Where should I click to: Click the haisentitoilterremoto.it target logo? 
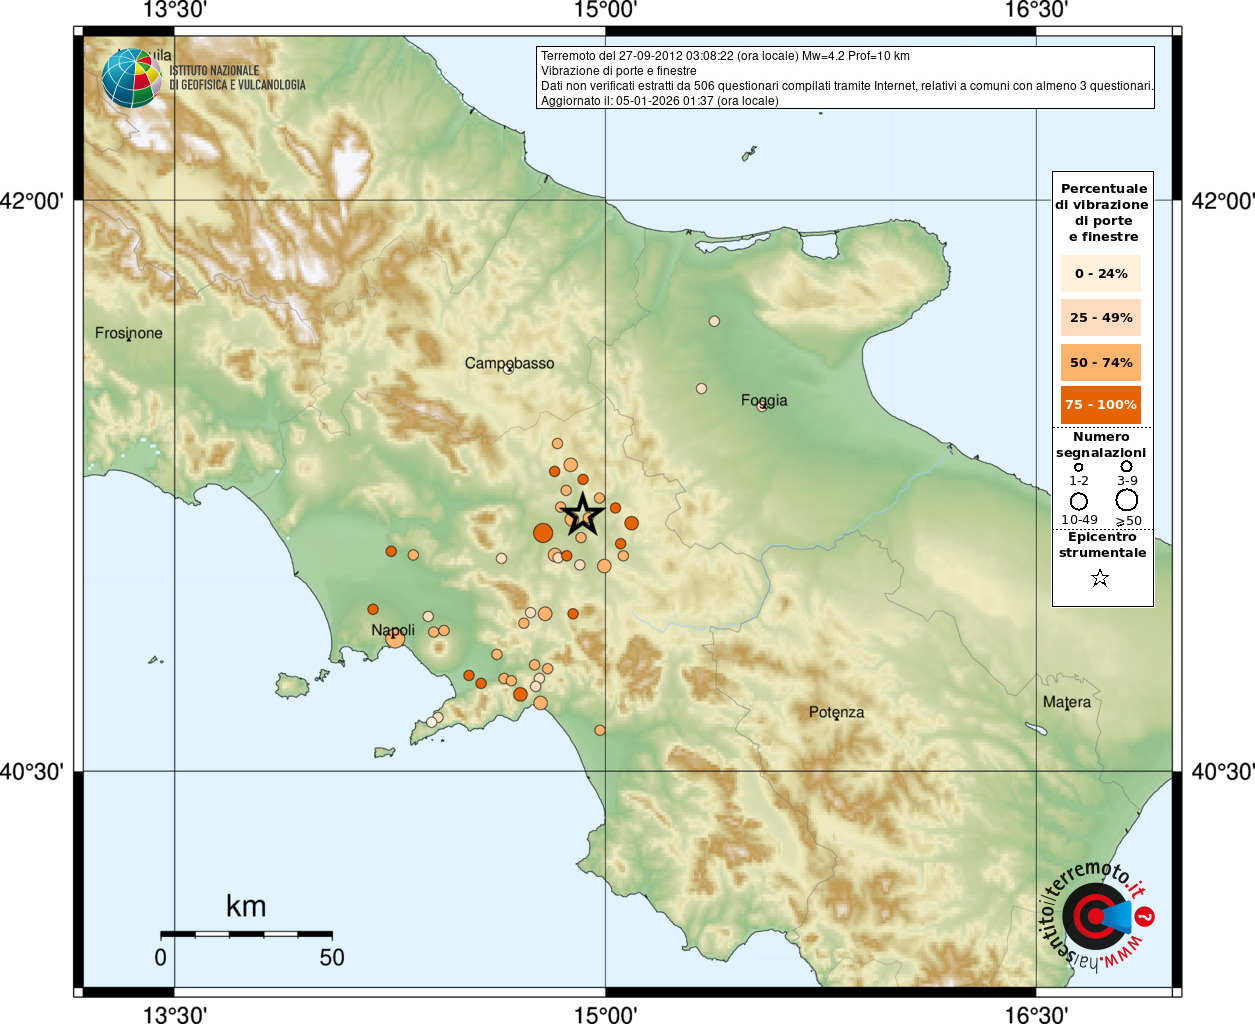click(1098, 915)
